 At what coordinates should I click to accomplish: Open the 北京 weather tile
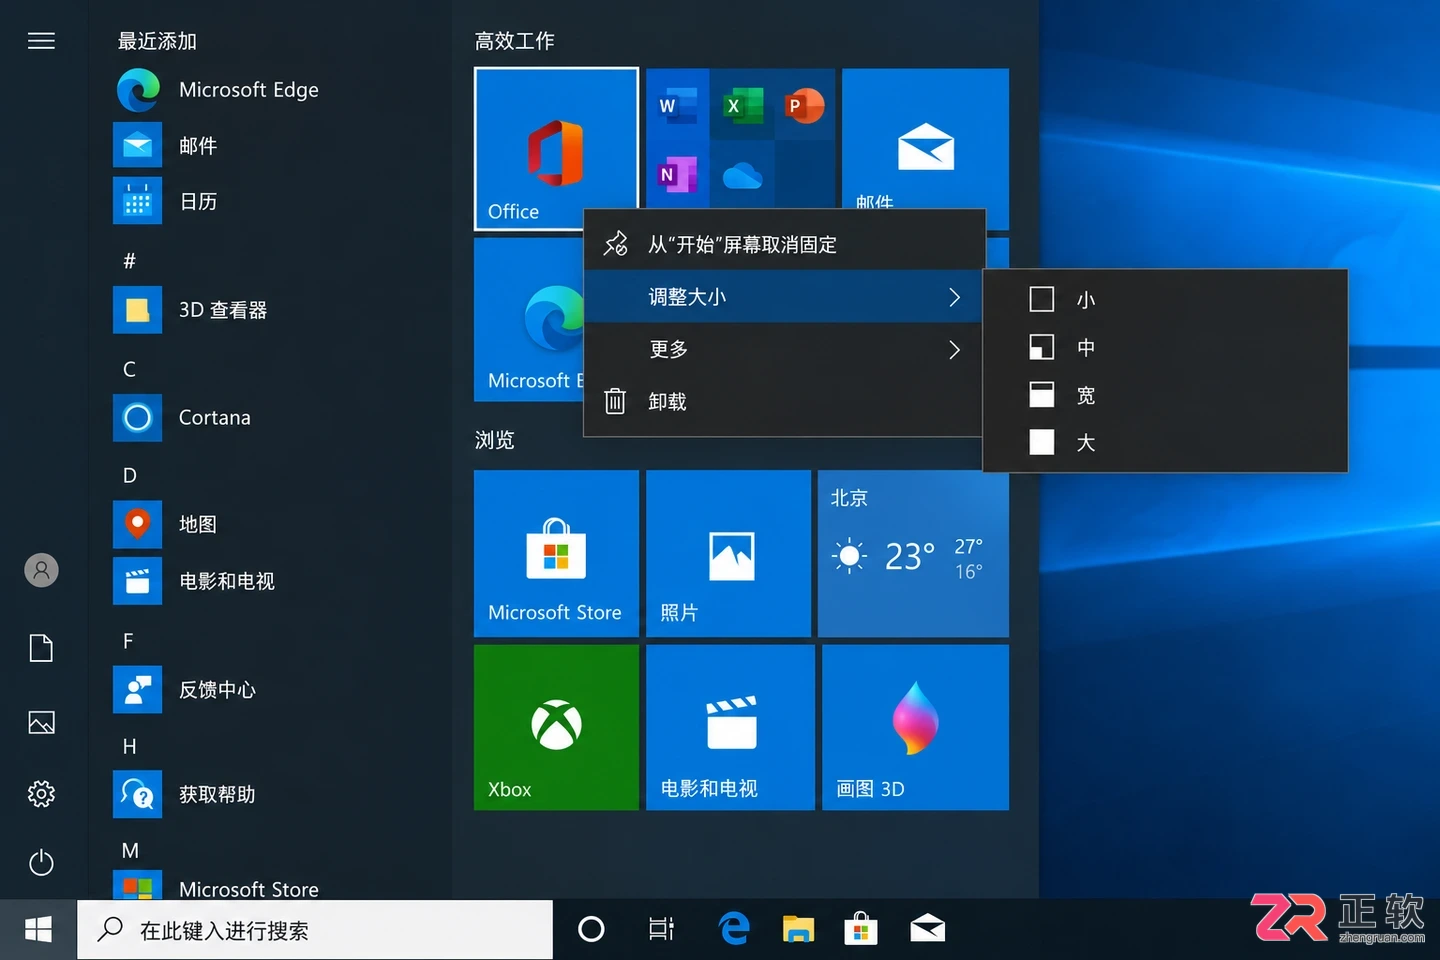pos(913,553)
